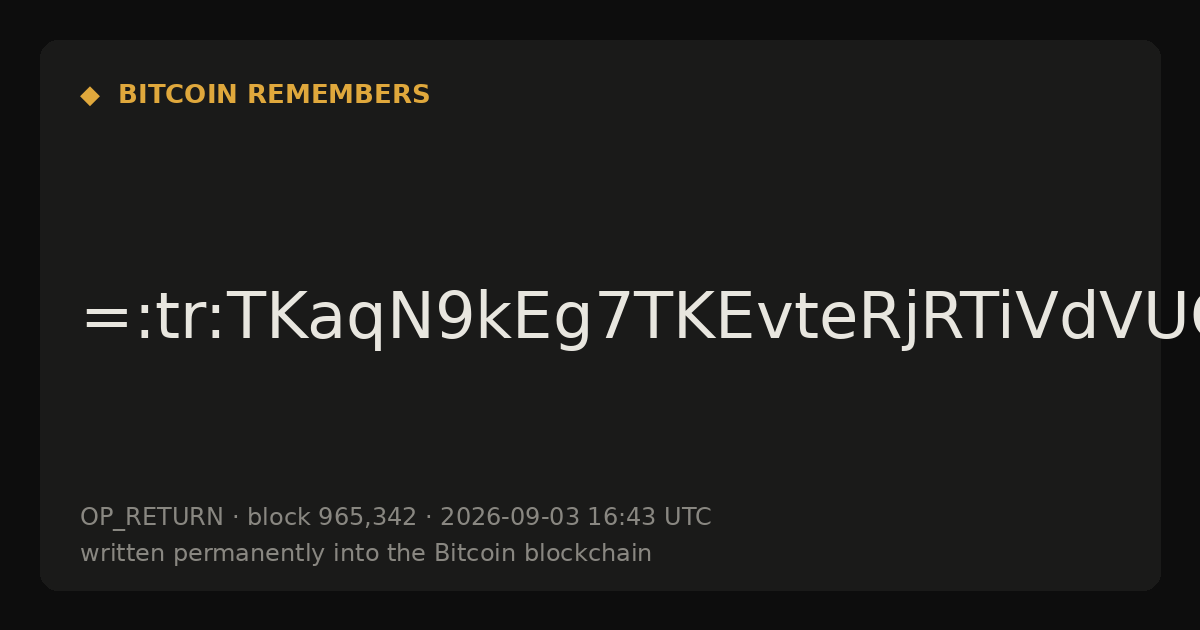Click the words Bitcoin blockchain in caption
Viewport: 1200px width, 630px height.
[x=543, y=553]
